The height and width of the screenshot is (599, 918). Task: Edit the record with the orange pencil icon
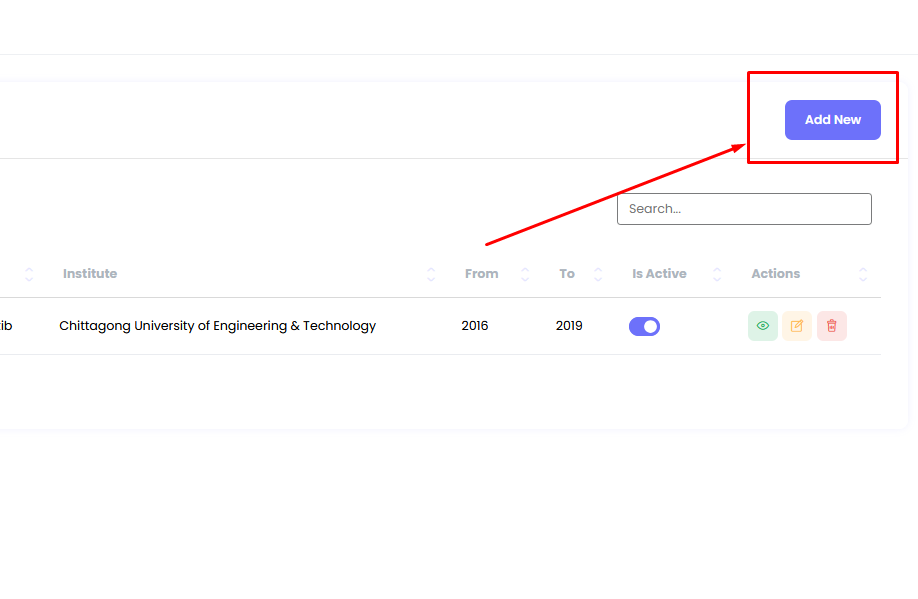pyautogui.click(x=797, y=326)
